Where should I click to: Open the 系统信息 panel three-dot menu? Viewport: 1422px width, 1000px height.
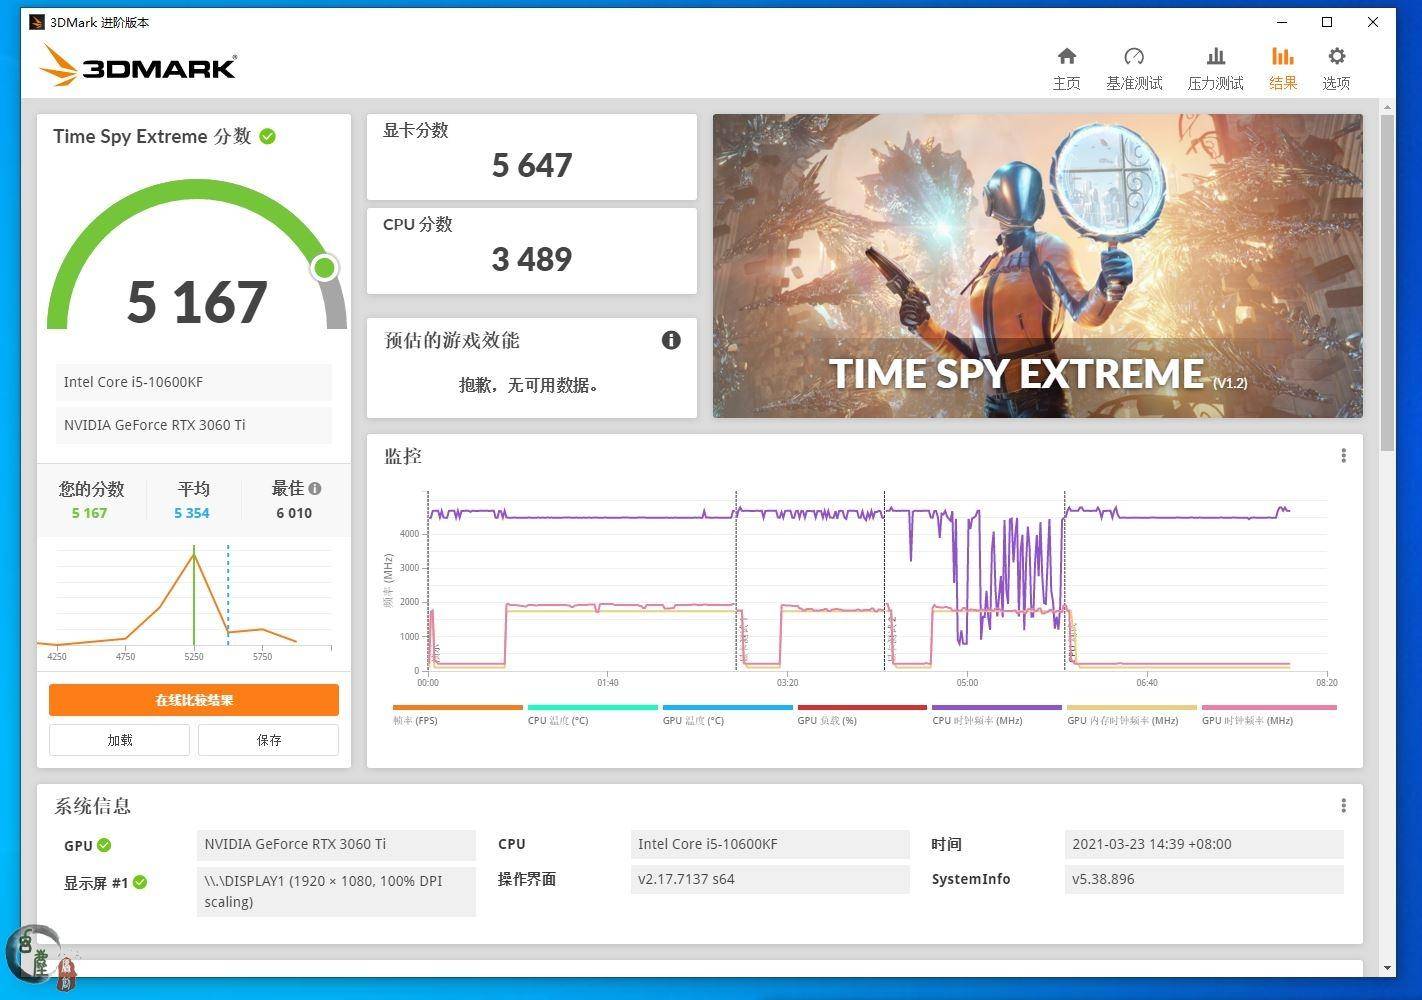(1343, 806)
